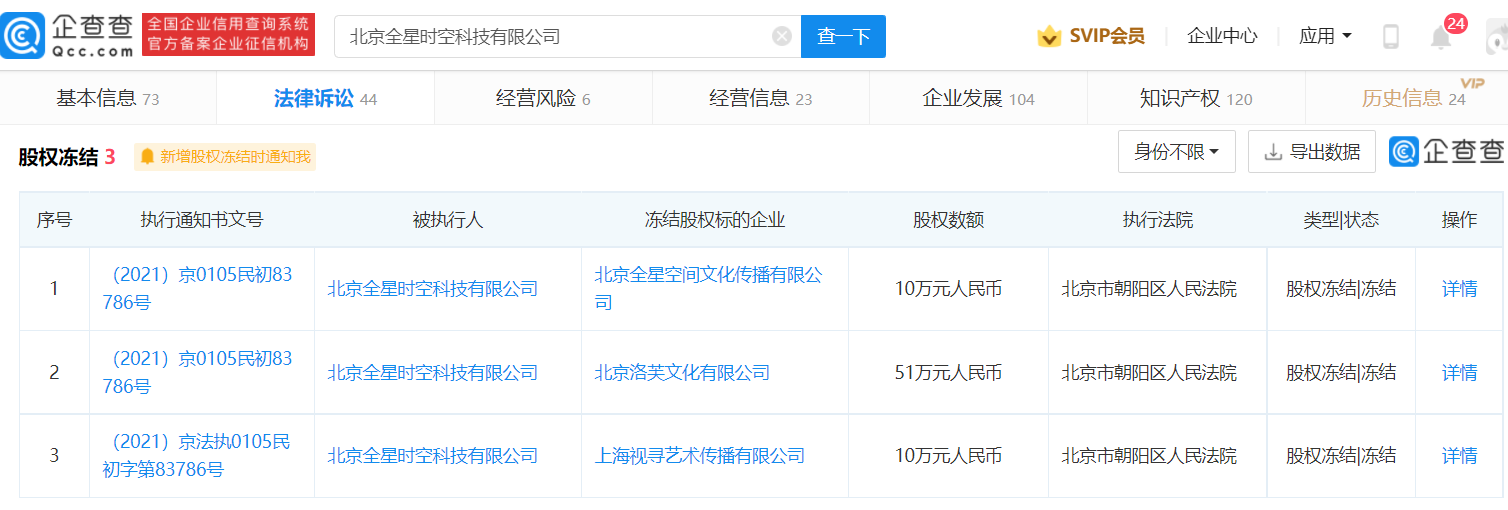Open 详情 for row 2

[1459, 373]
